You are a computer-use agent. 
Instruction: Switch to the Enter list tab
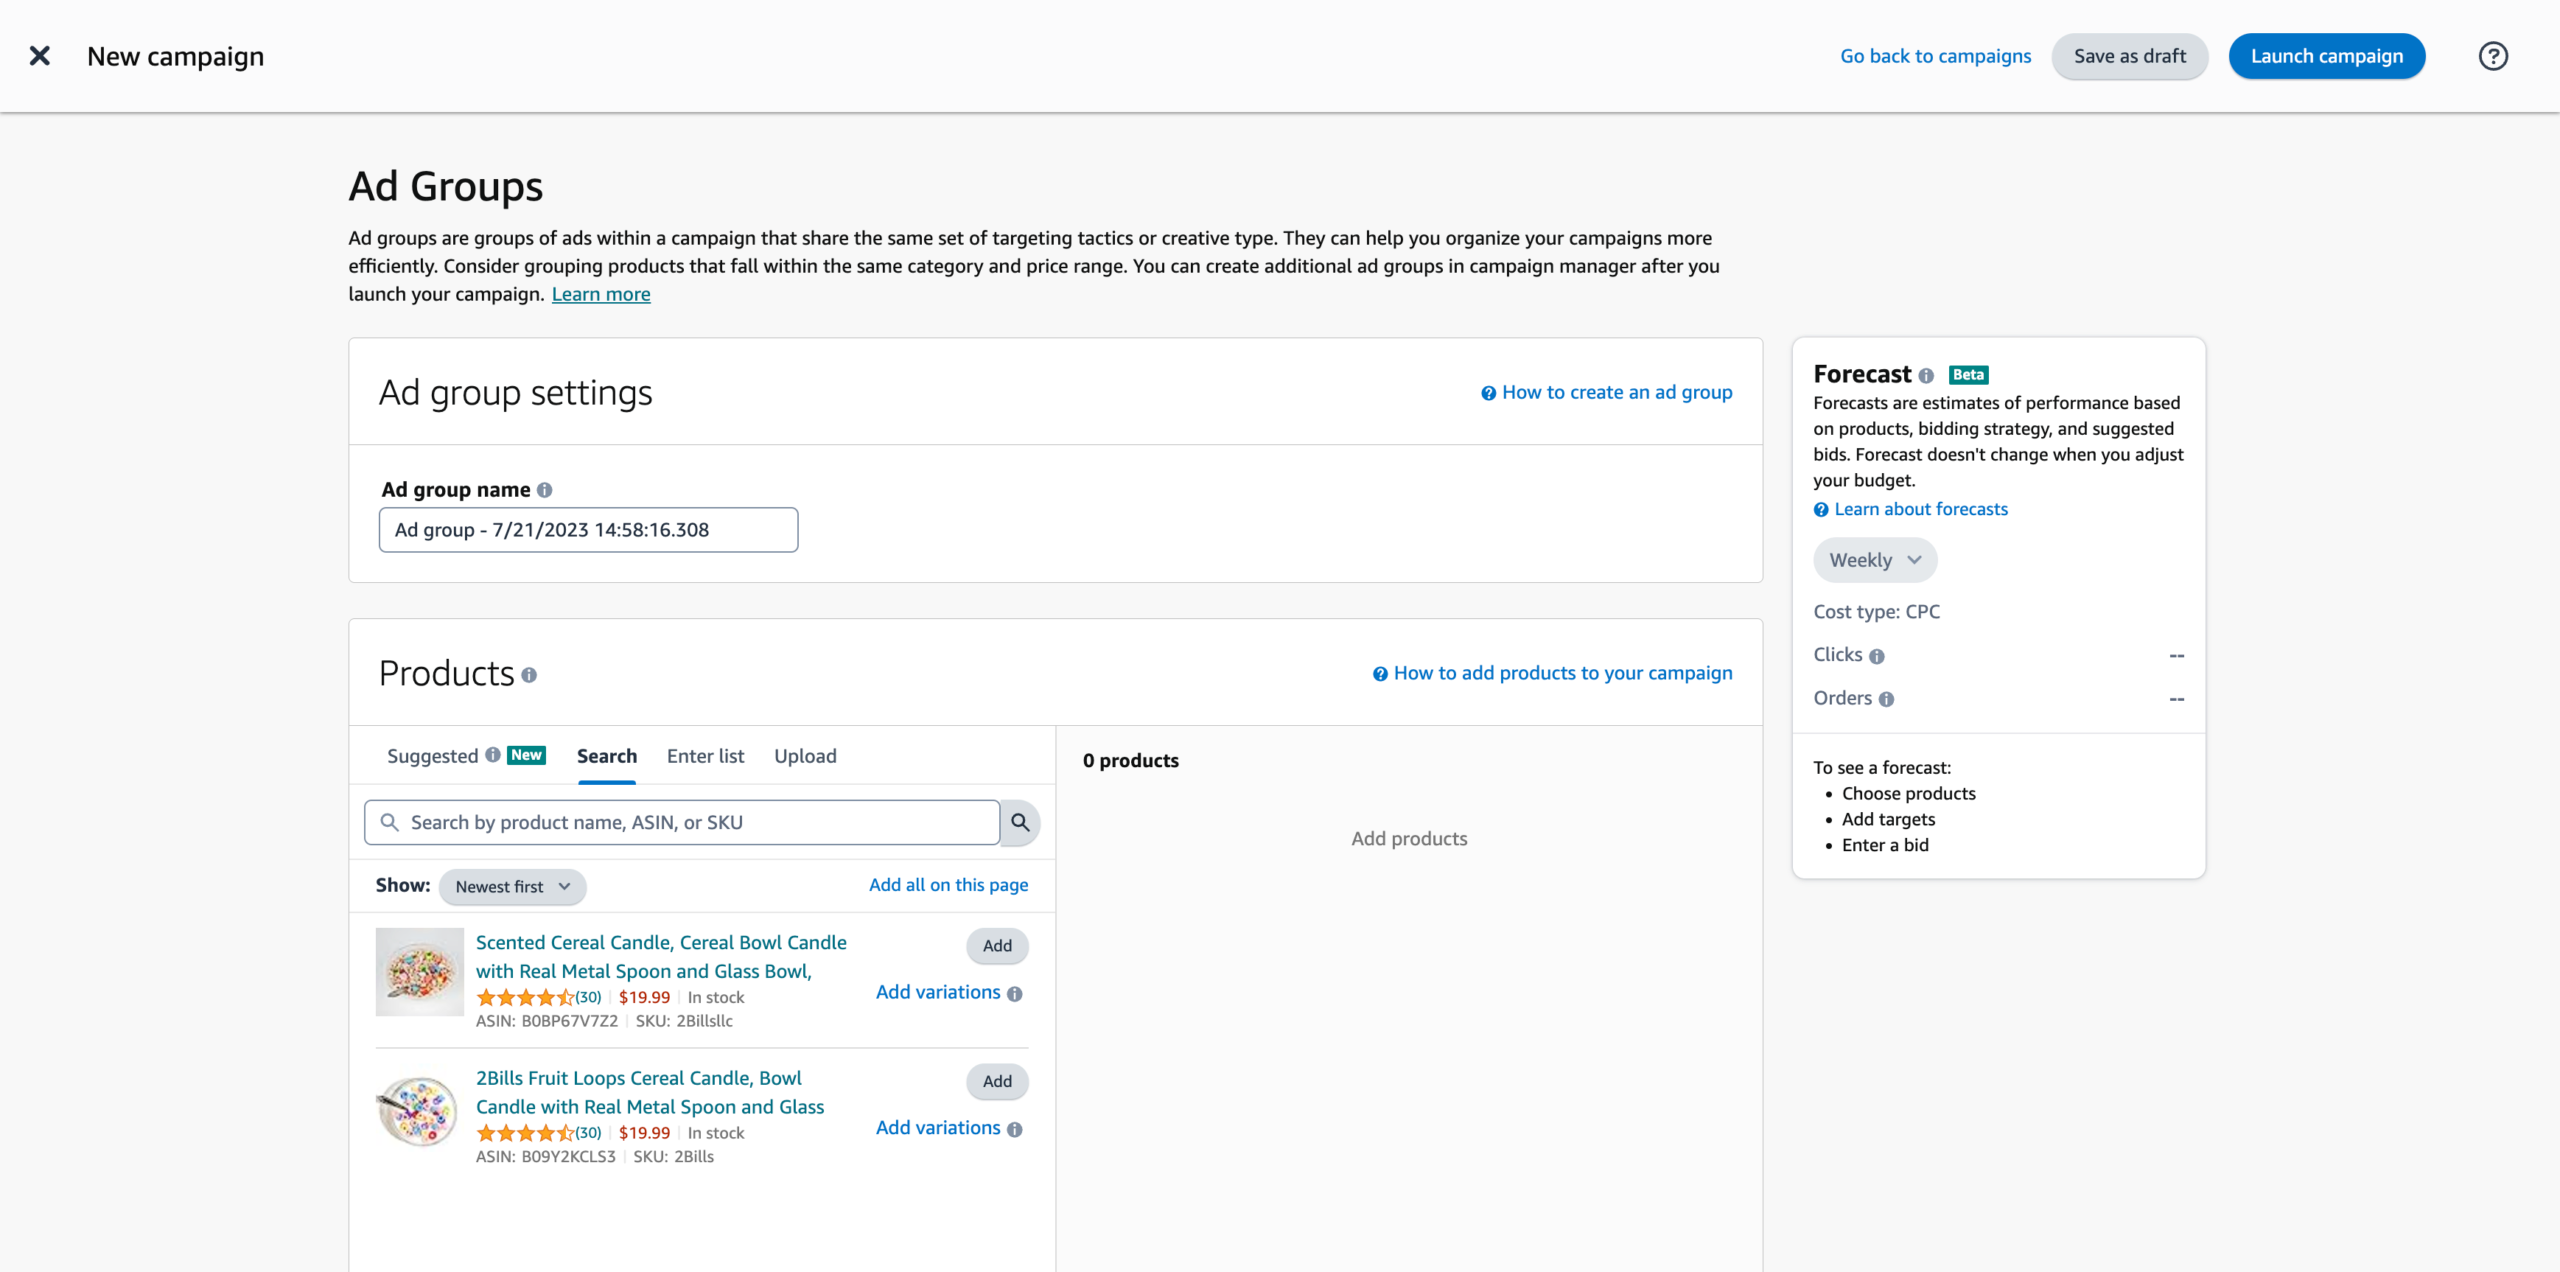tap(705, 756)
